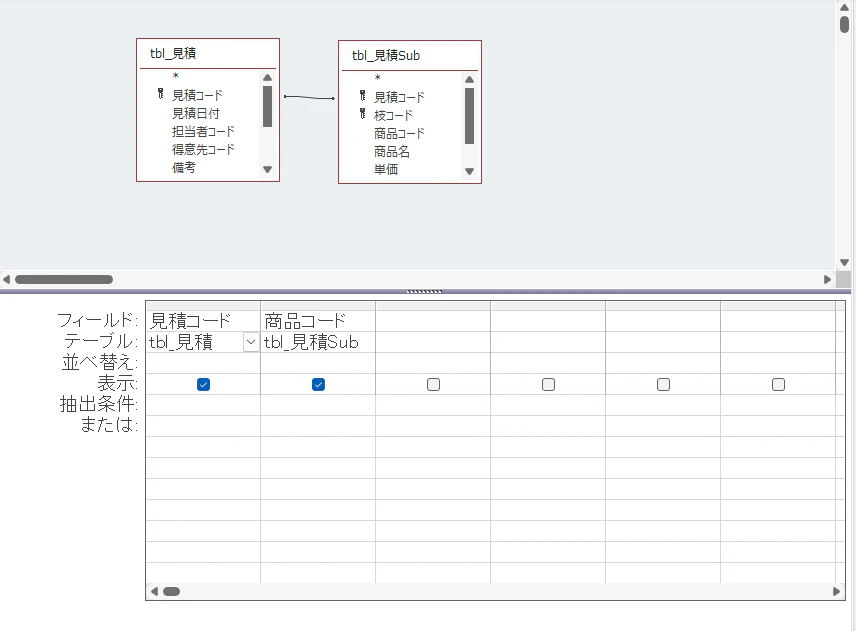Select the 単価 field in tbl_見積Sub
This screenshot has height=631, width=856.
tap(387, 170)
